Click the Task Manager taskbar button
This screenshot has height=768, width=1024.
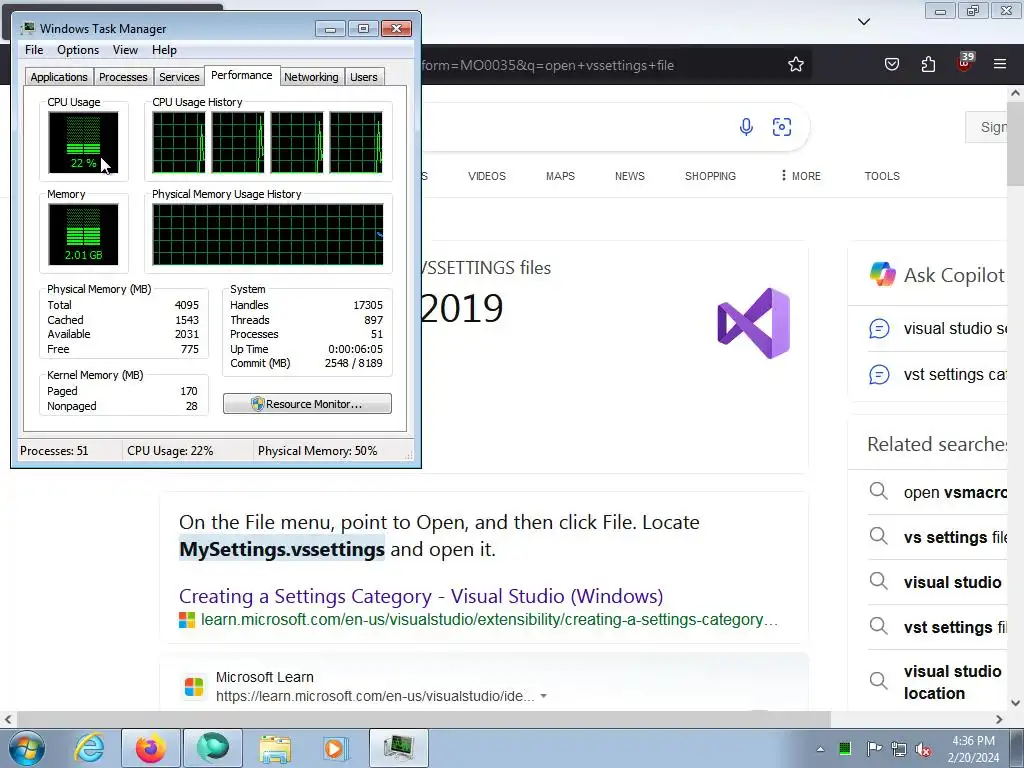pyautogui.click(x=398, y=748)
